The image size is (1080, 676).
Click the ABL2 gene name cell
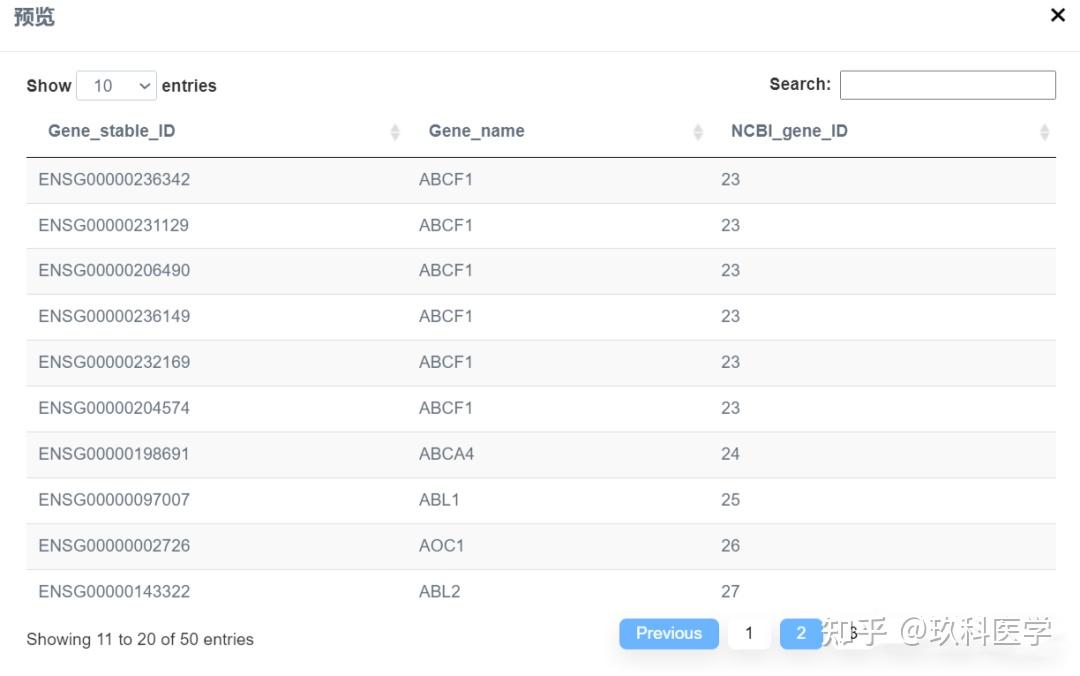pos(439,591)
